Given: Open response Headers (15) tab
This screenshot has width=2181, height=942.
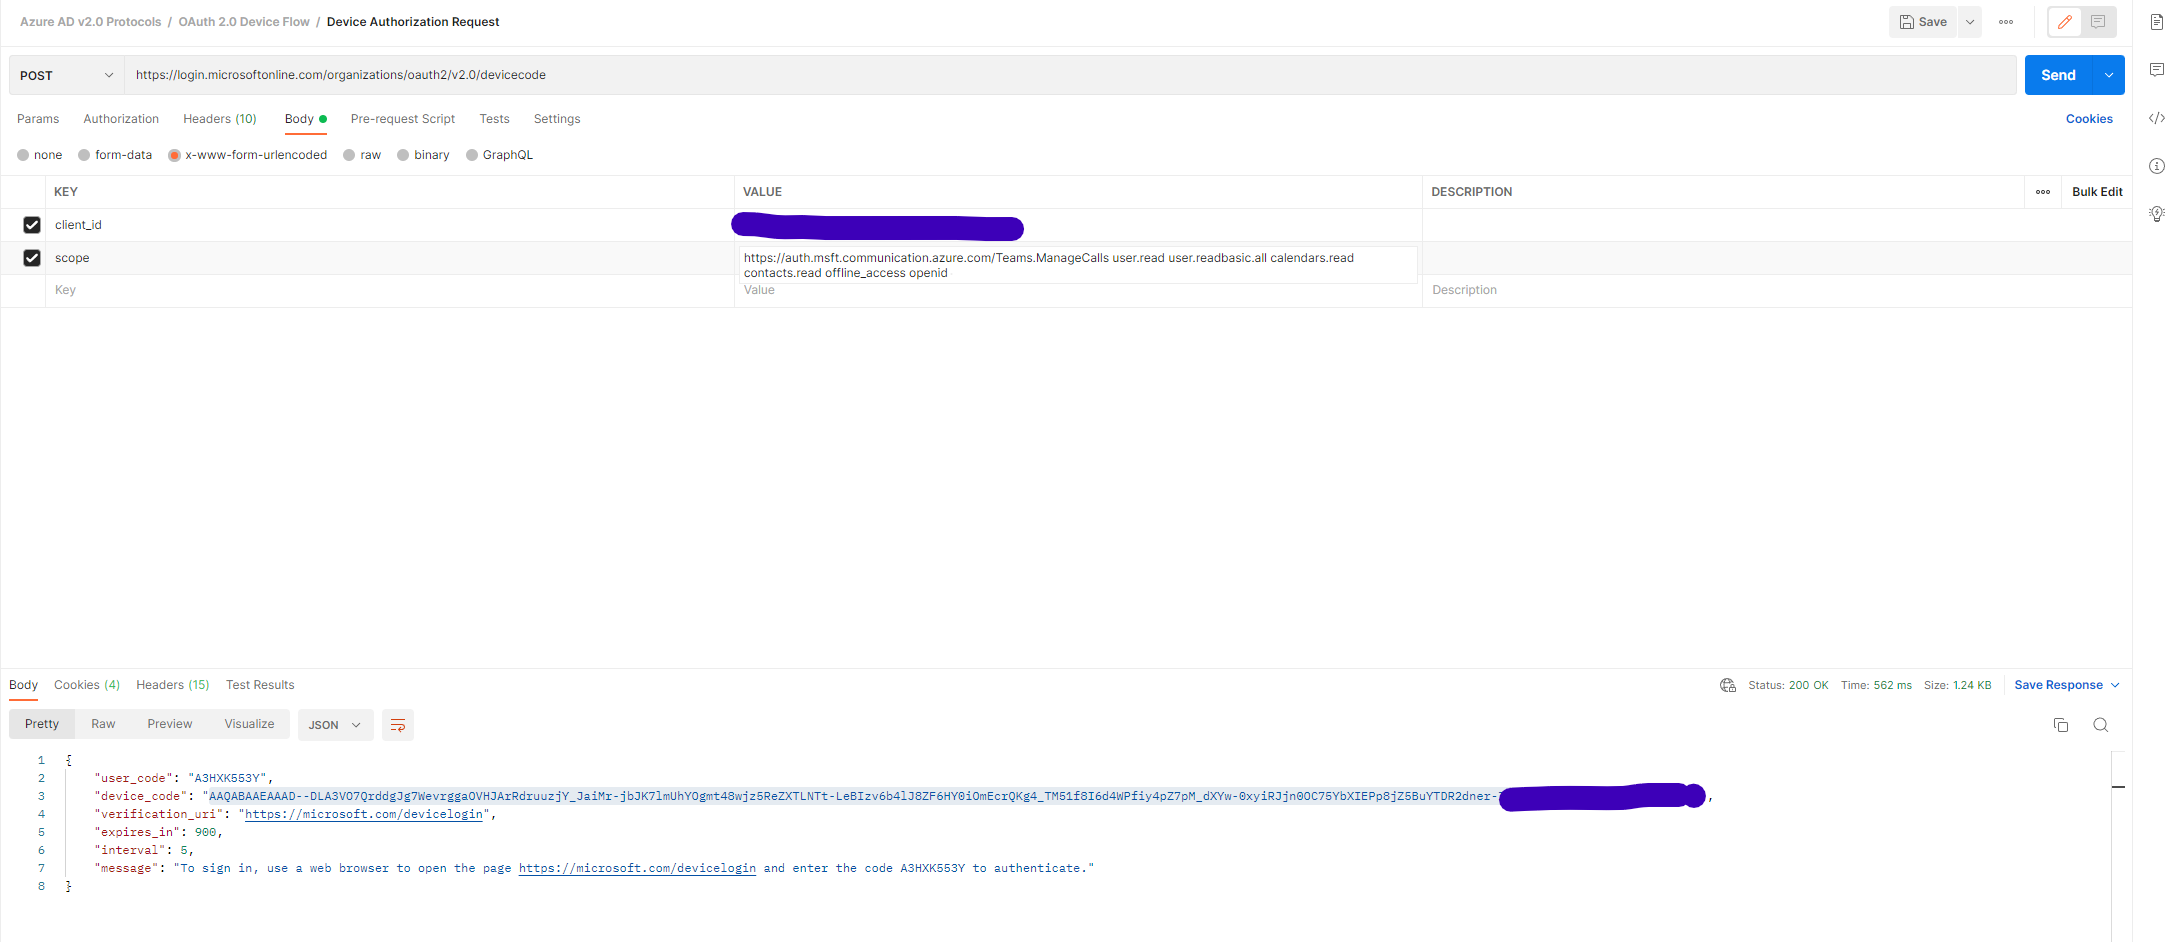Looking at the screenshot, I should coord(173,685).
